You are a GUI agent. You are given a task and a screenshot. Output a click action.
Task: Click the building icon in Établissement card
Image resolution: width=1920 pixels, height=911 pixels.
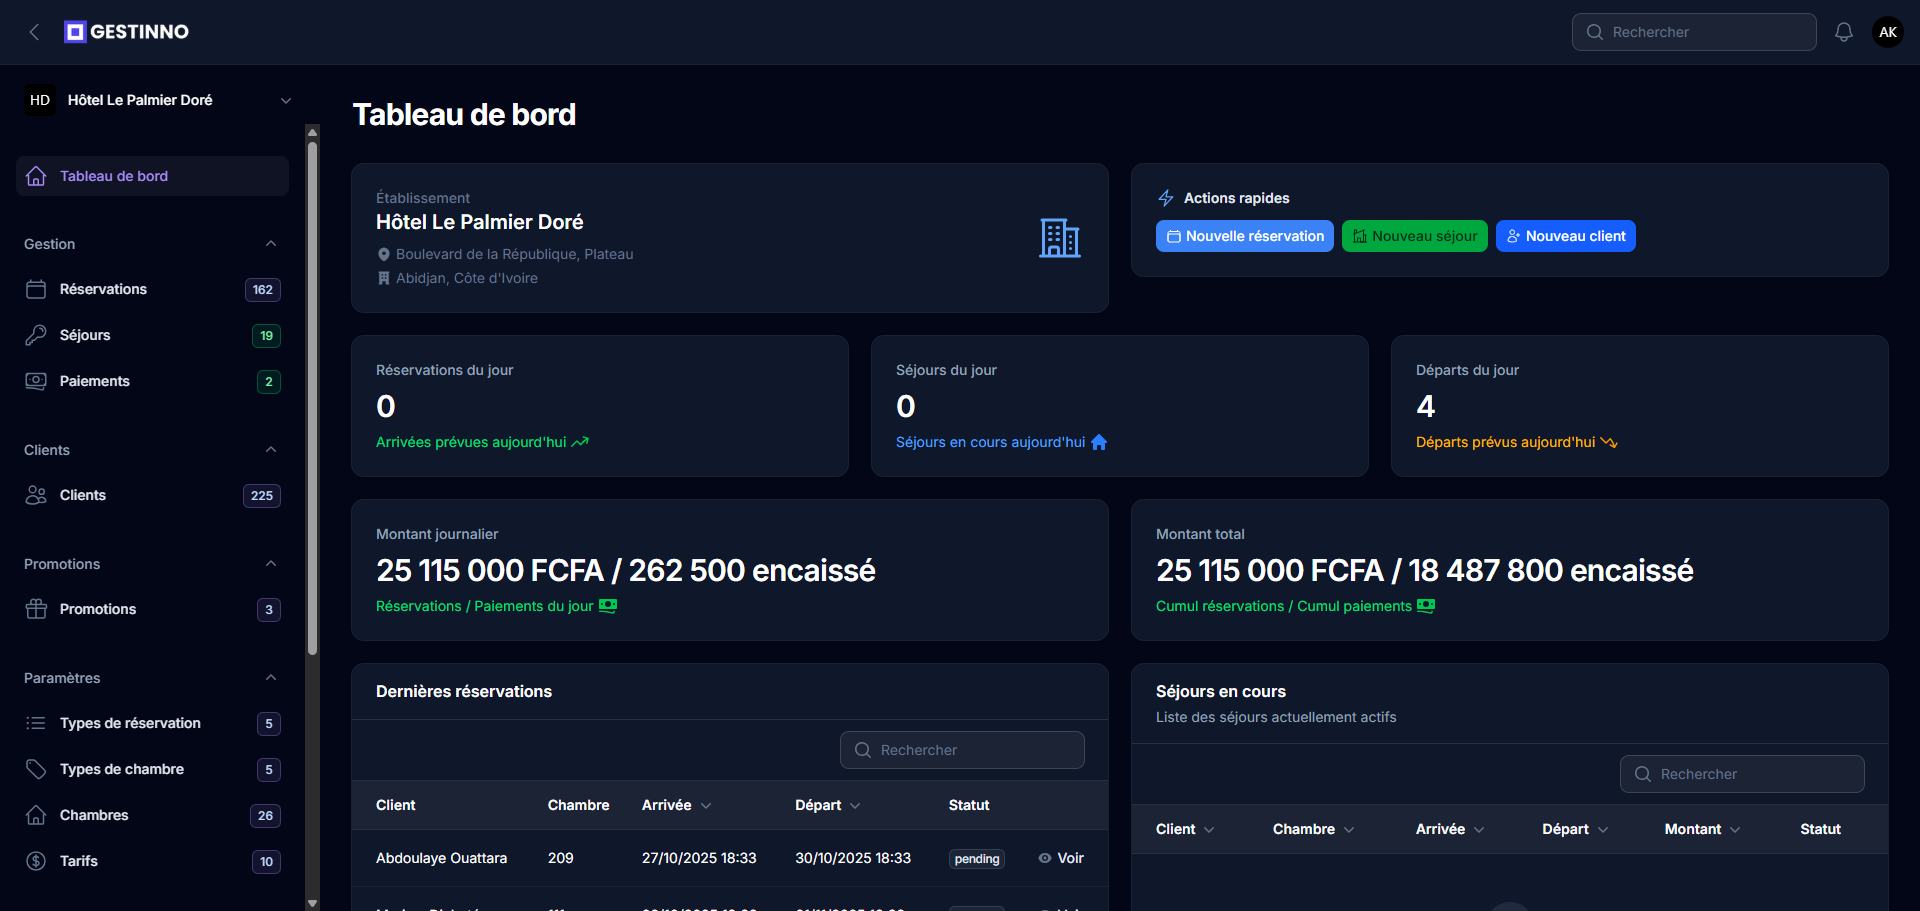pos(1060,238)
